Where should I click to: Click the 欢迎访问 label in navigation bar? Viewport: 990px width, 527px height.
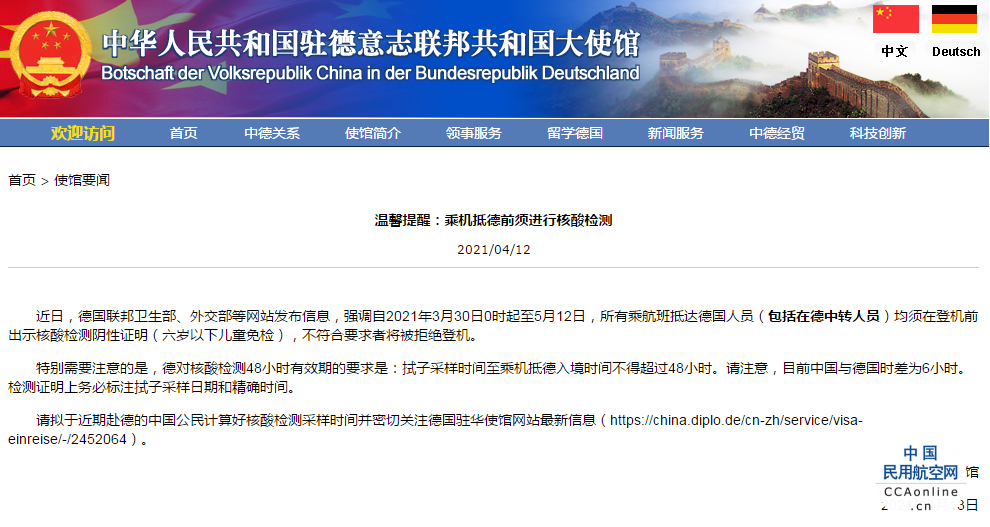coord(83,133)
